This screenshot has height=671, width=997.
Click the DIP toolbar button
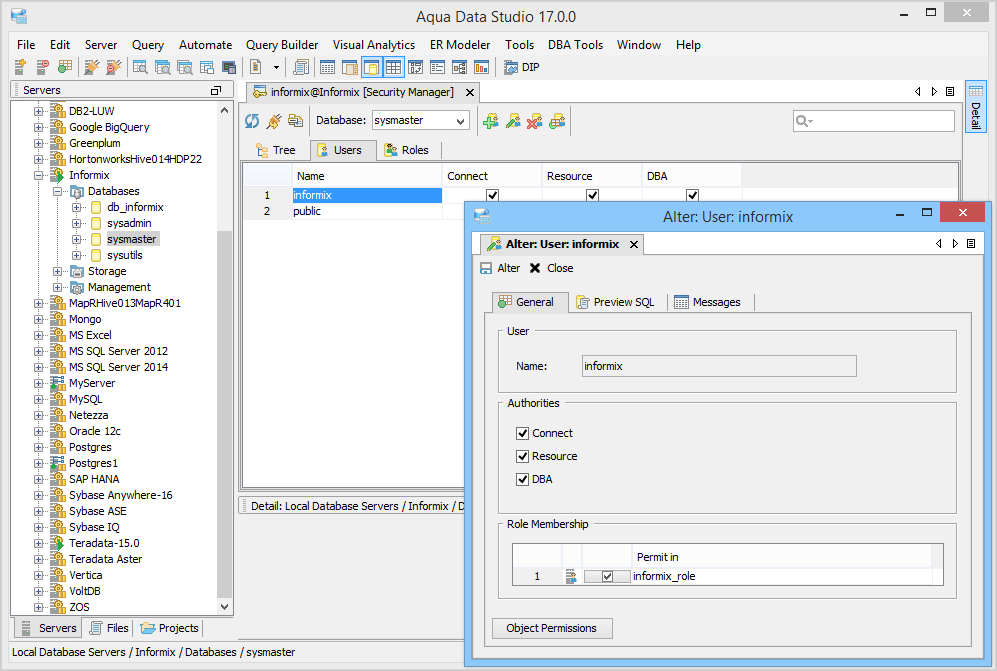coord(521,67)
